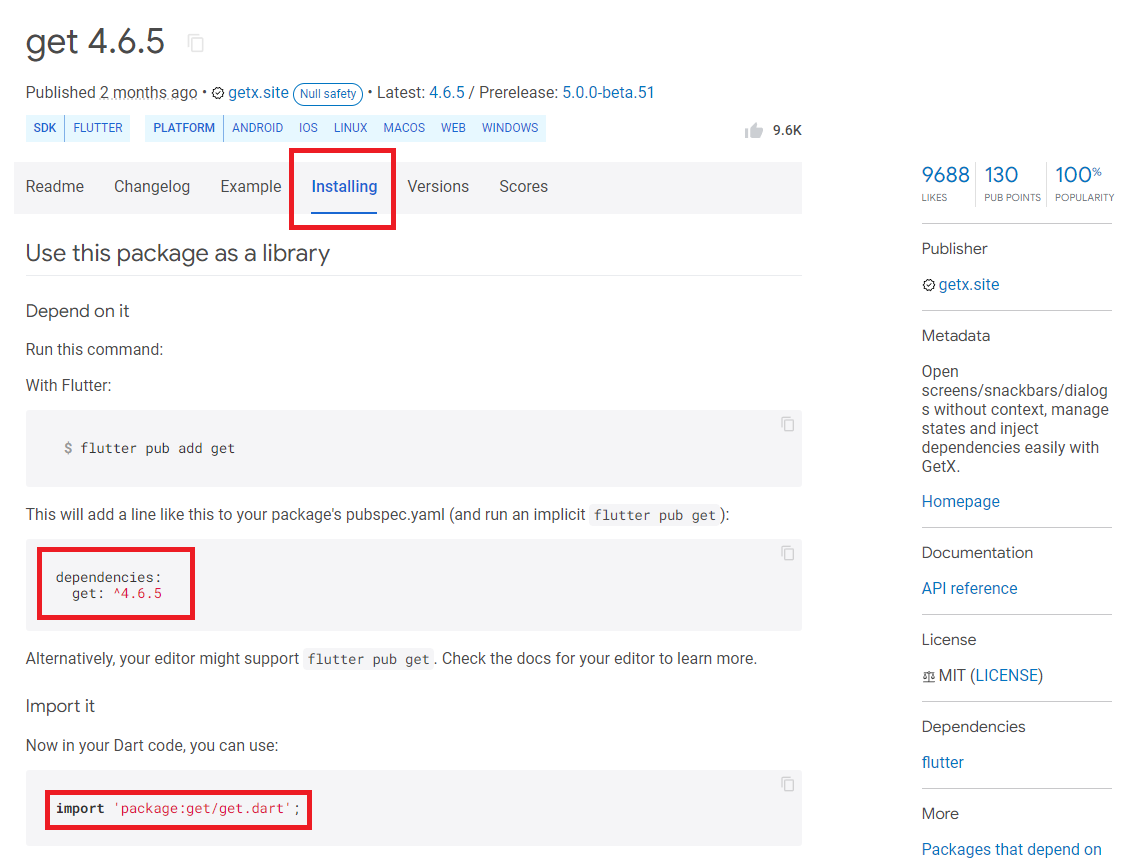Screen dimensions: 1125x859
Task: Click the 'Depend on it' heading
Action: tap(77, 311)
